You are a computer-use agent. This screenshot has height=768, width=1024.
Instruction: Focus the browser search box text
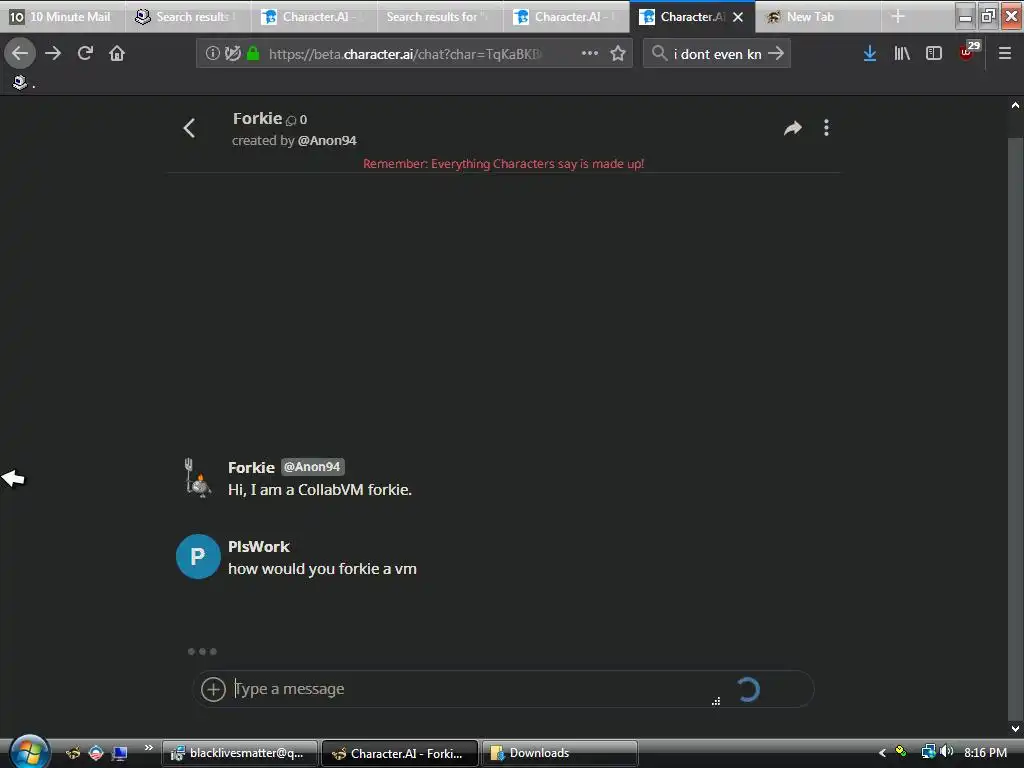point(717,54)
